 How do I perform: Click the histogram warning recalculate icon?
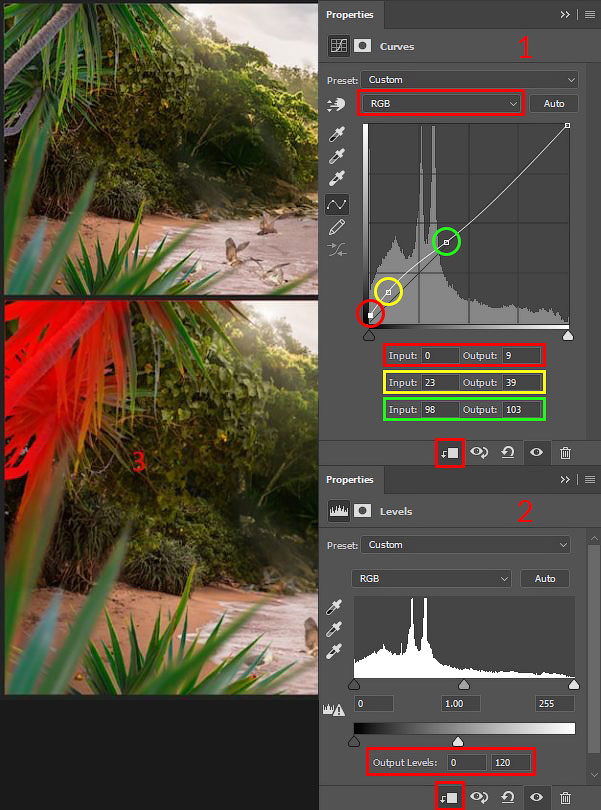pyautogui.click(x=334, y=710)
